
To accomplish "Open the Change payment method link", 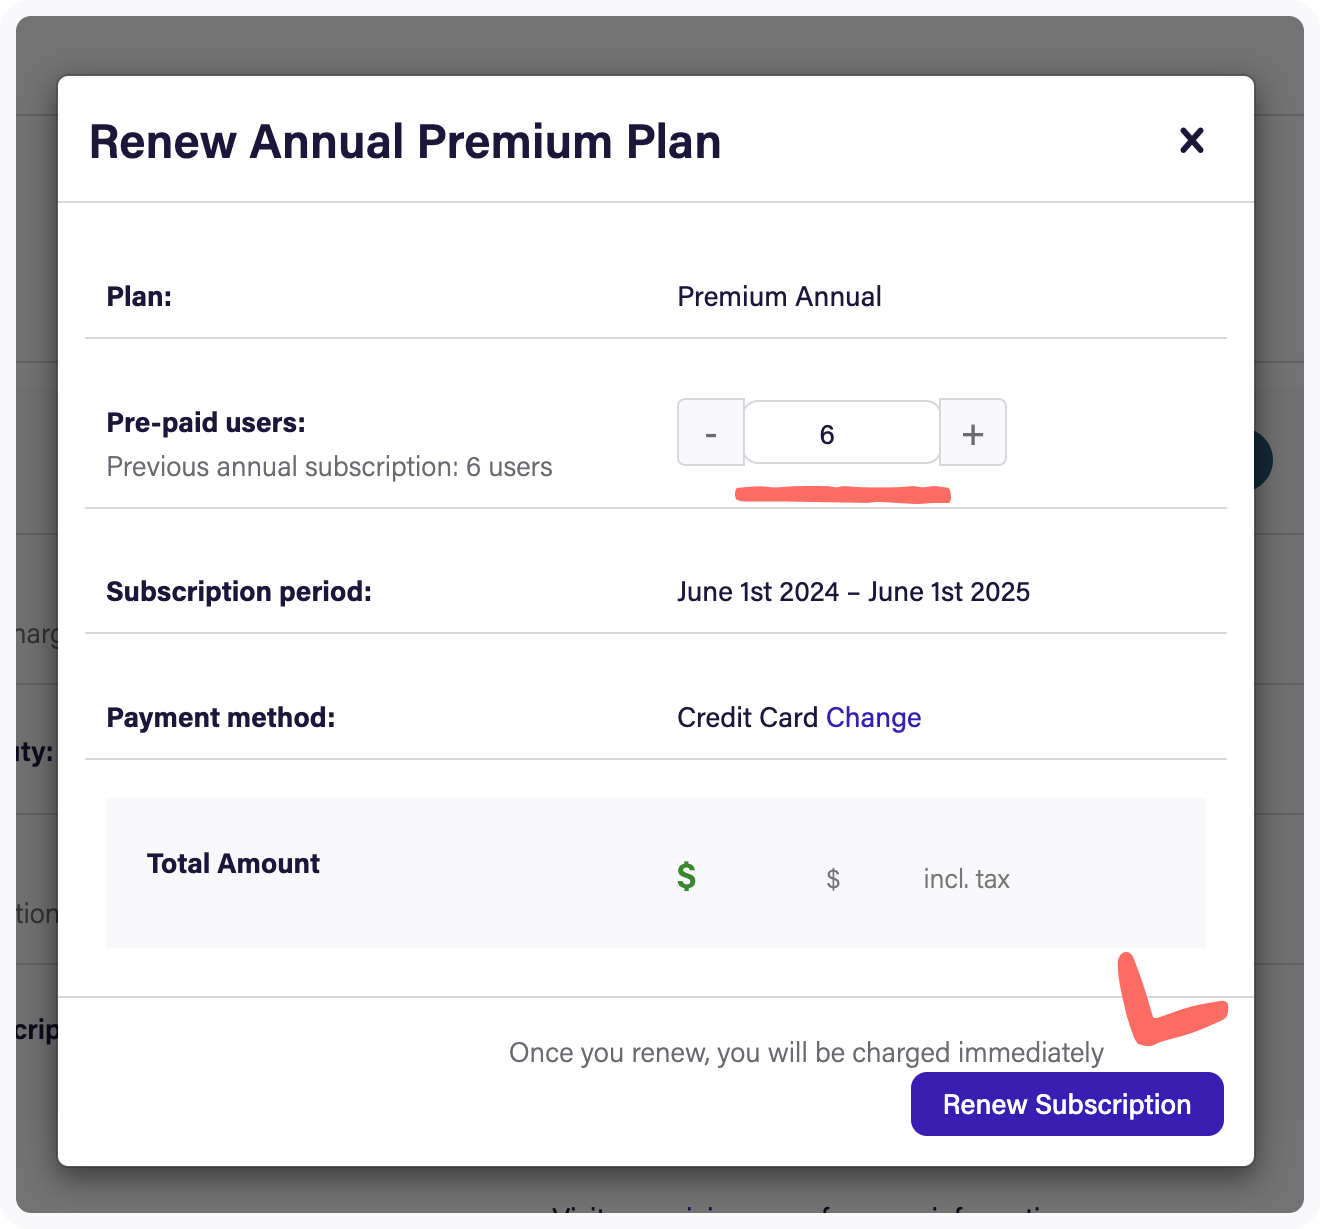I will click(873, 718).
